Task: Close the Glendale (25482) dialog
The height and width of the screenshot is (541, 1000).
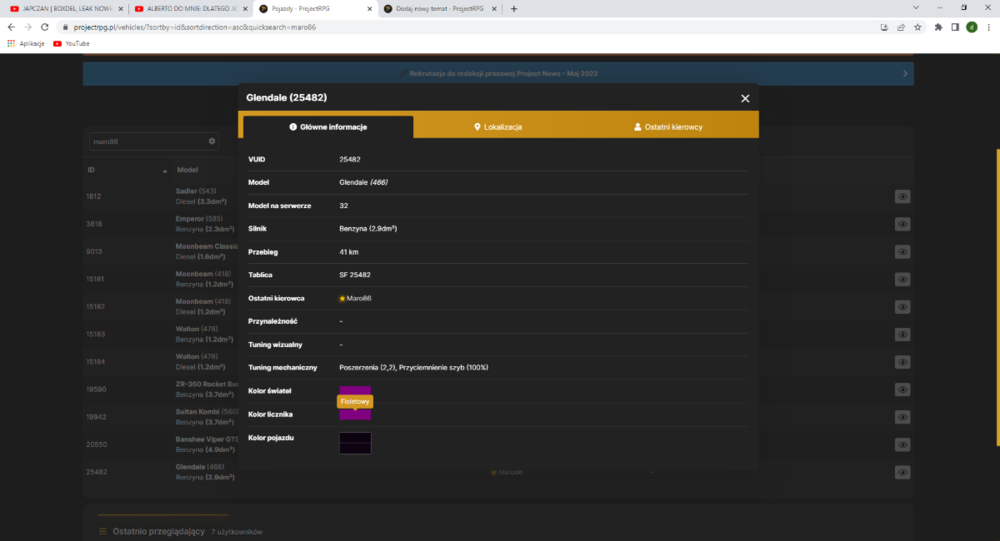Action: (745, 98)
